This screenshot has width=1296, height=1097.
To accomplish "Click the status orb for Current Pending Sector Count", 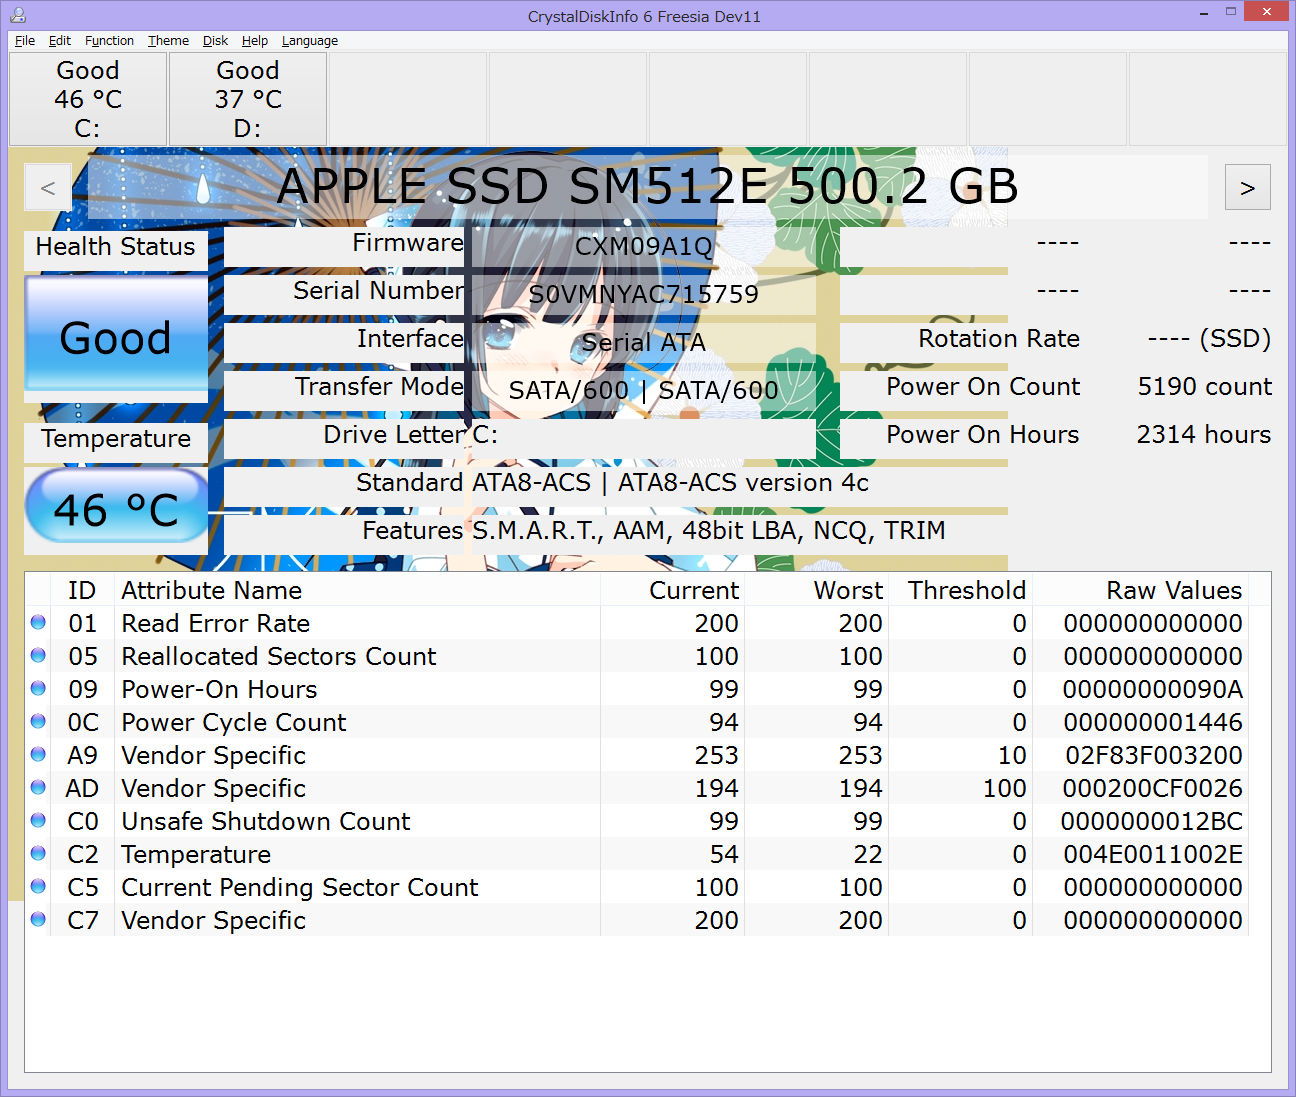I will [x=38, y=886].
